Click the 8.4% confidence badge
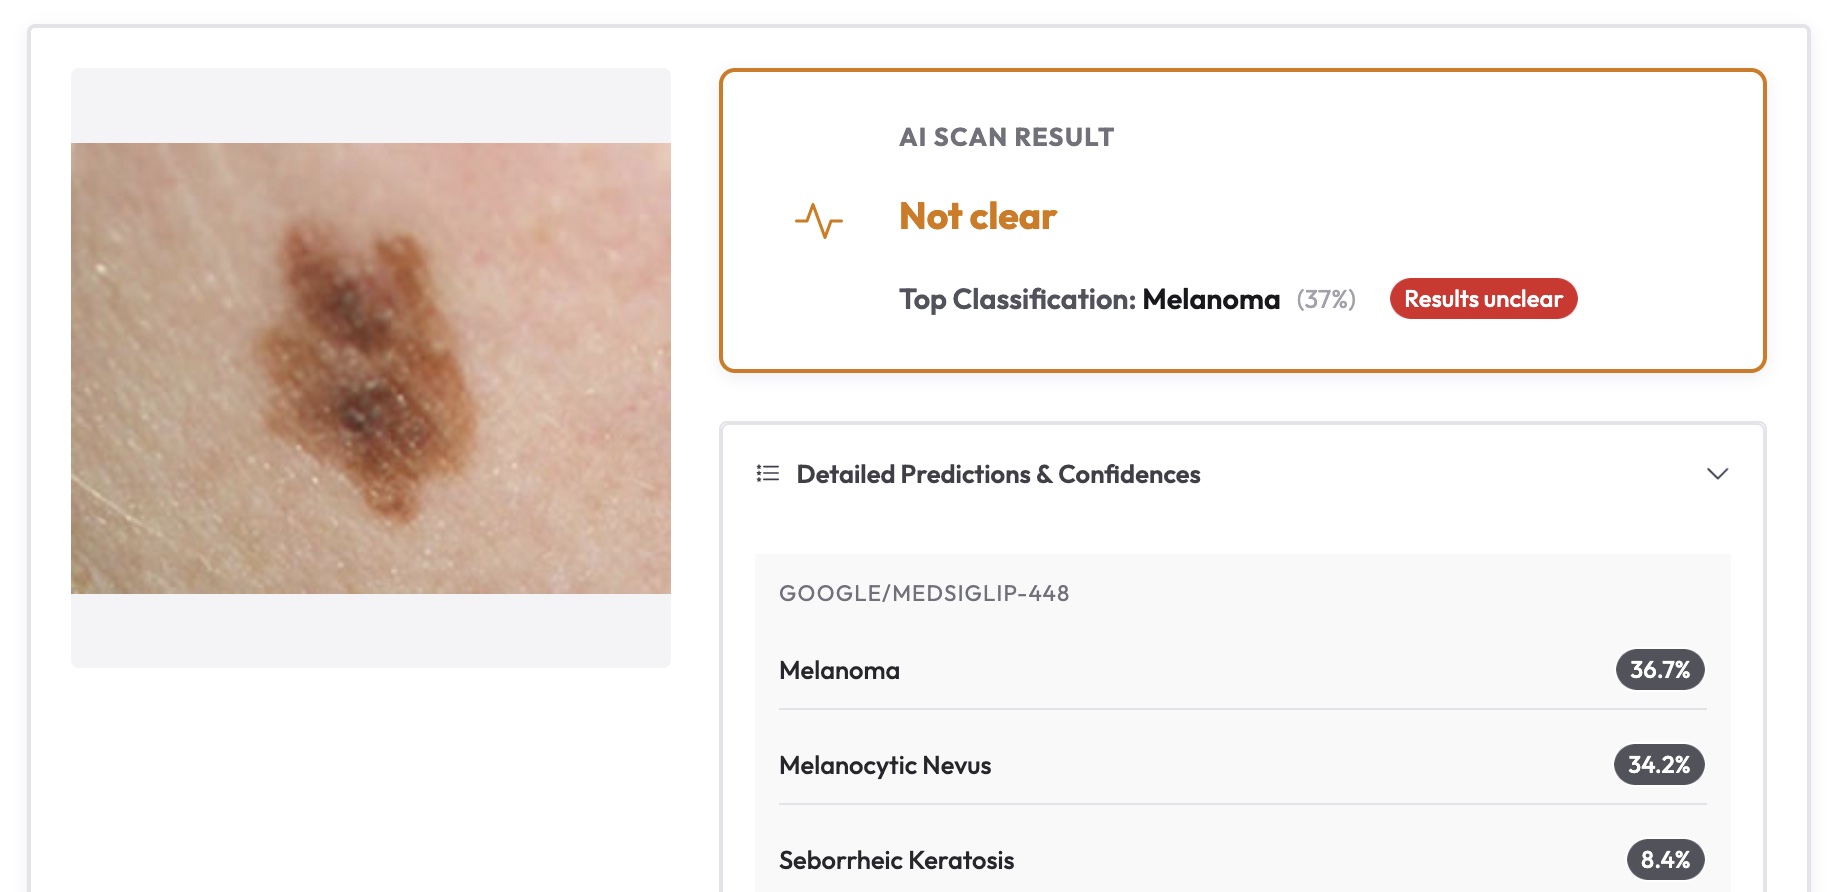 1665,860
